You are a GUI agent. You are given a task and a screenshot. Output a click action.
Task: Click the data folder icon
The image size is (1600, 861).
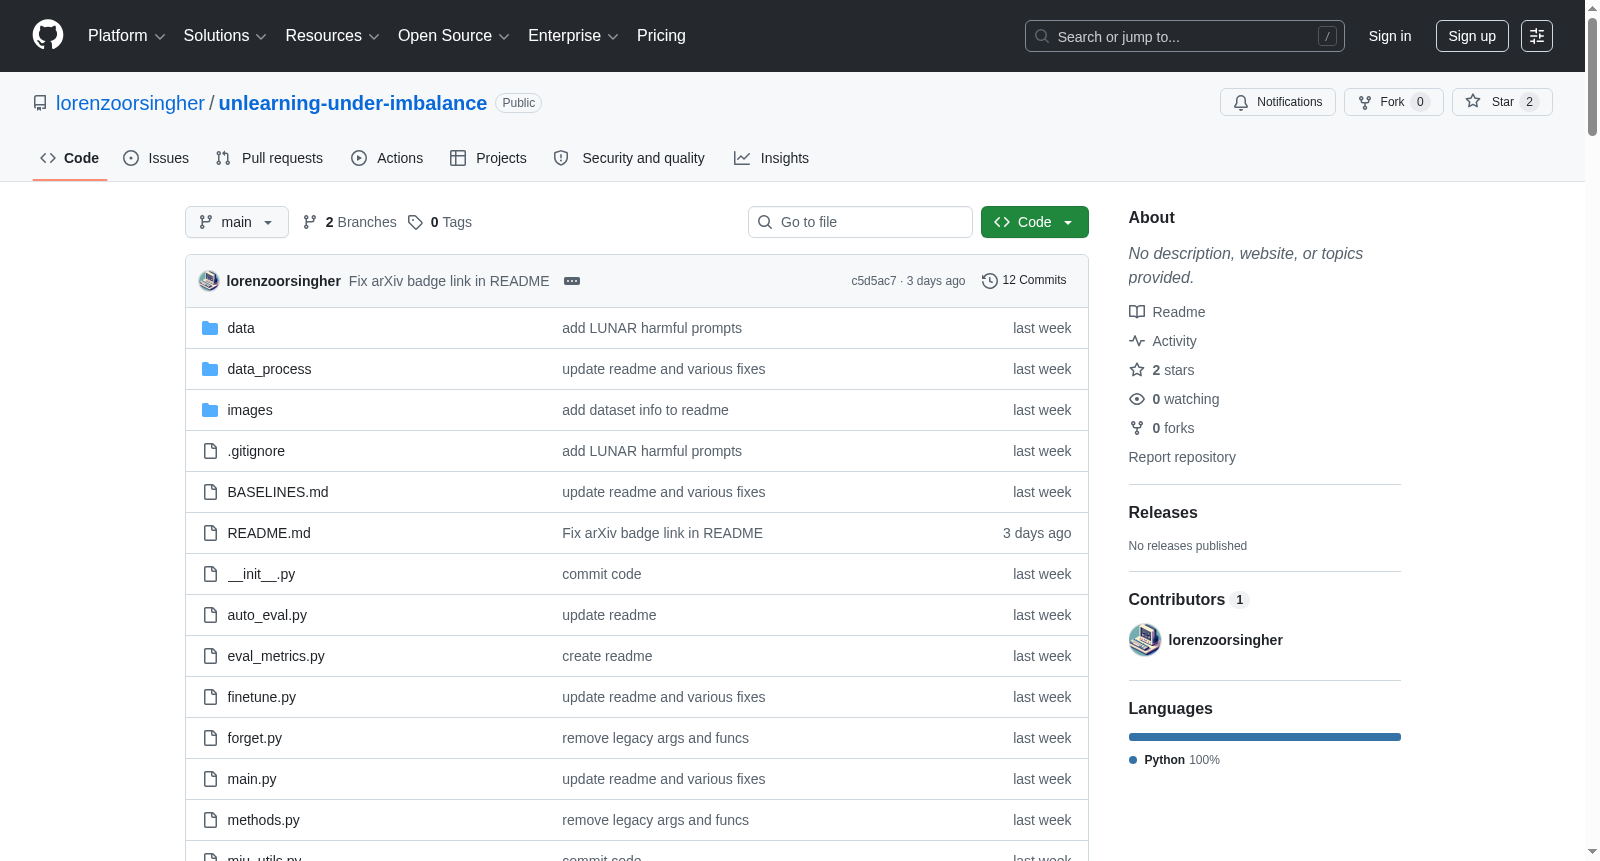point(210,328)
